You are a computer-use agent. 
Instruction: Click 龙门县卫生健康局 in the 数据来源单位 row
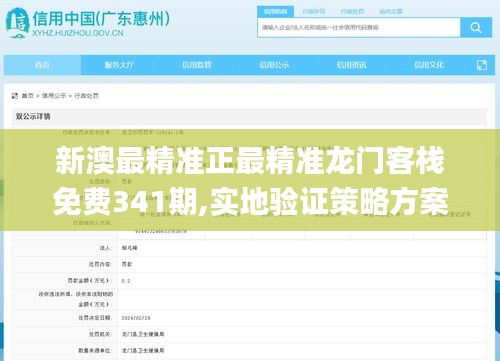tap(143, 351)
